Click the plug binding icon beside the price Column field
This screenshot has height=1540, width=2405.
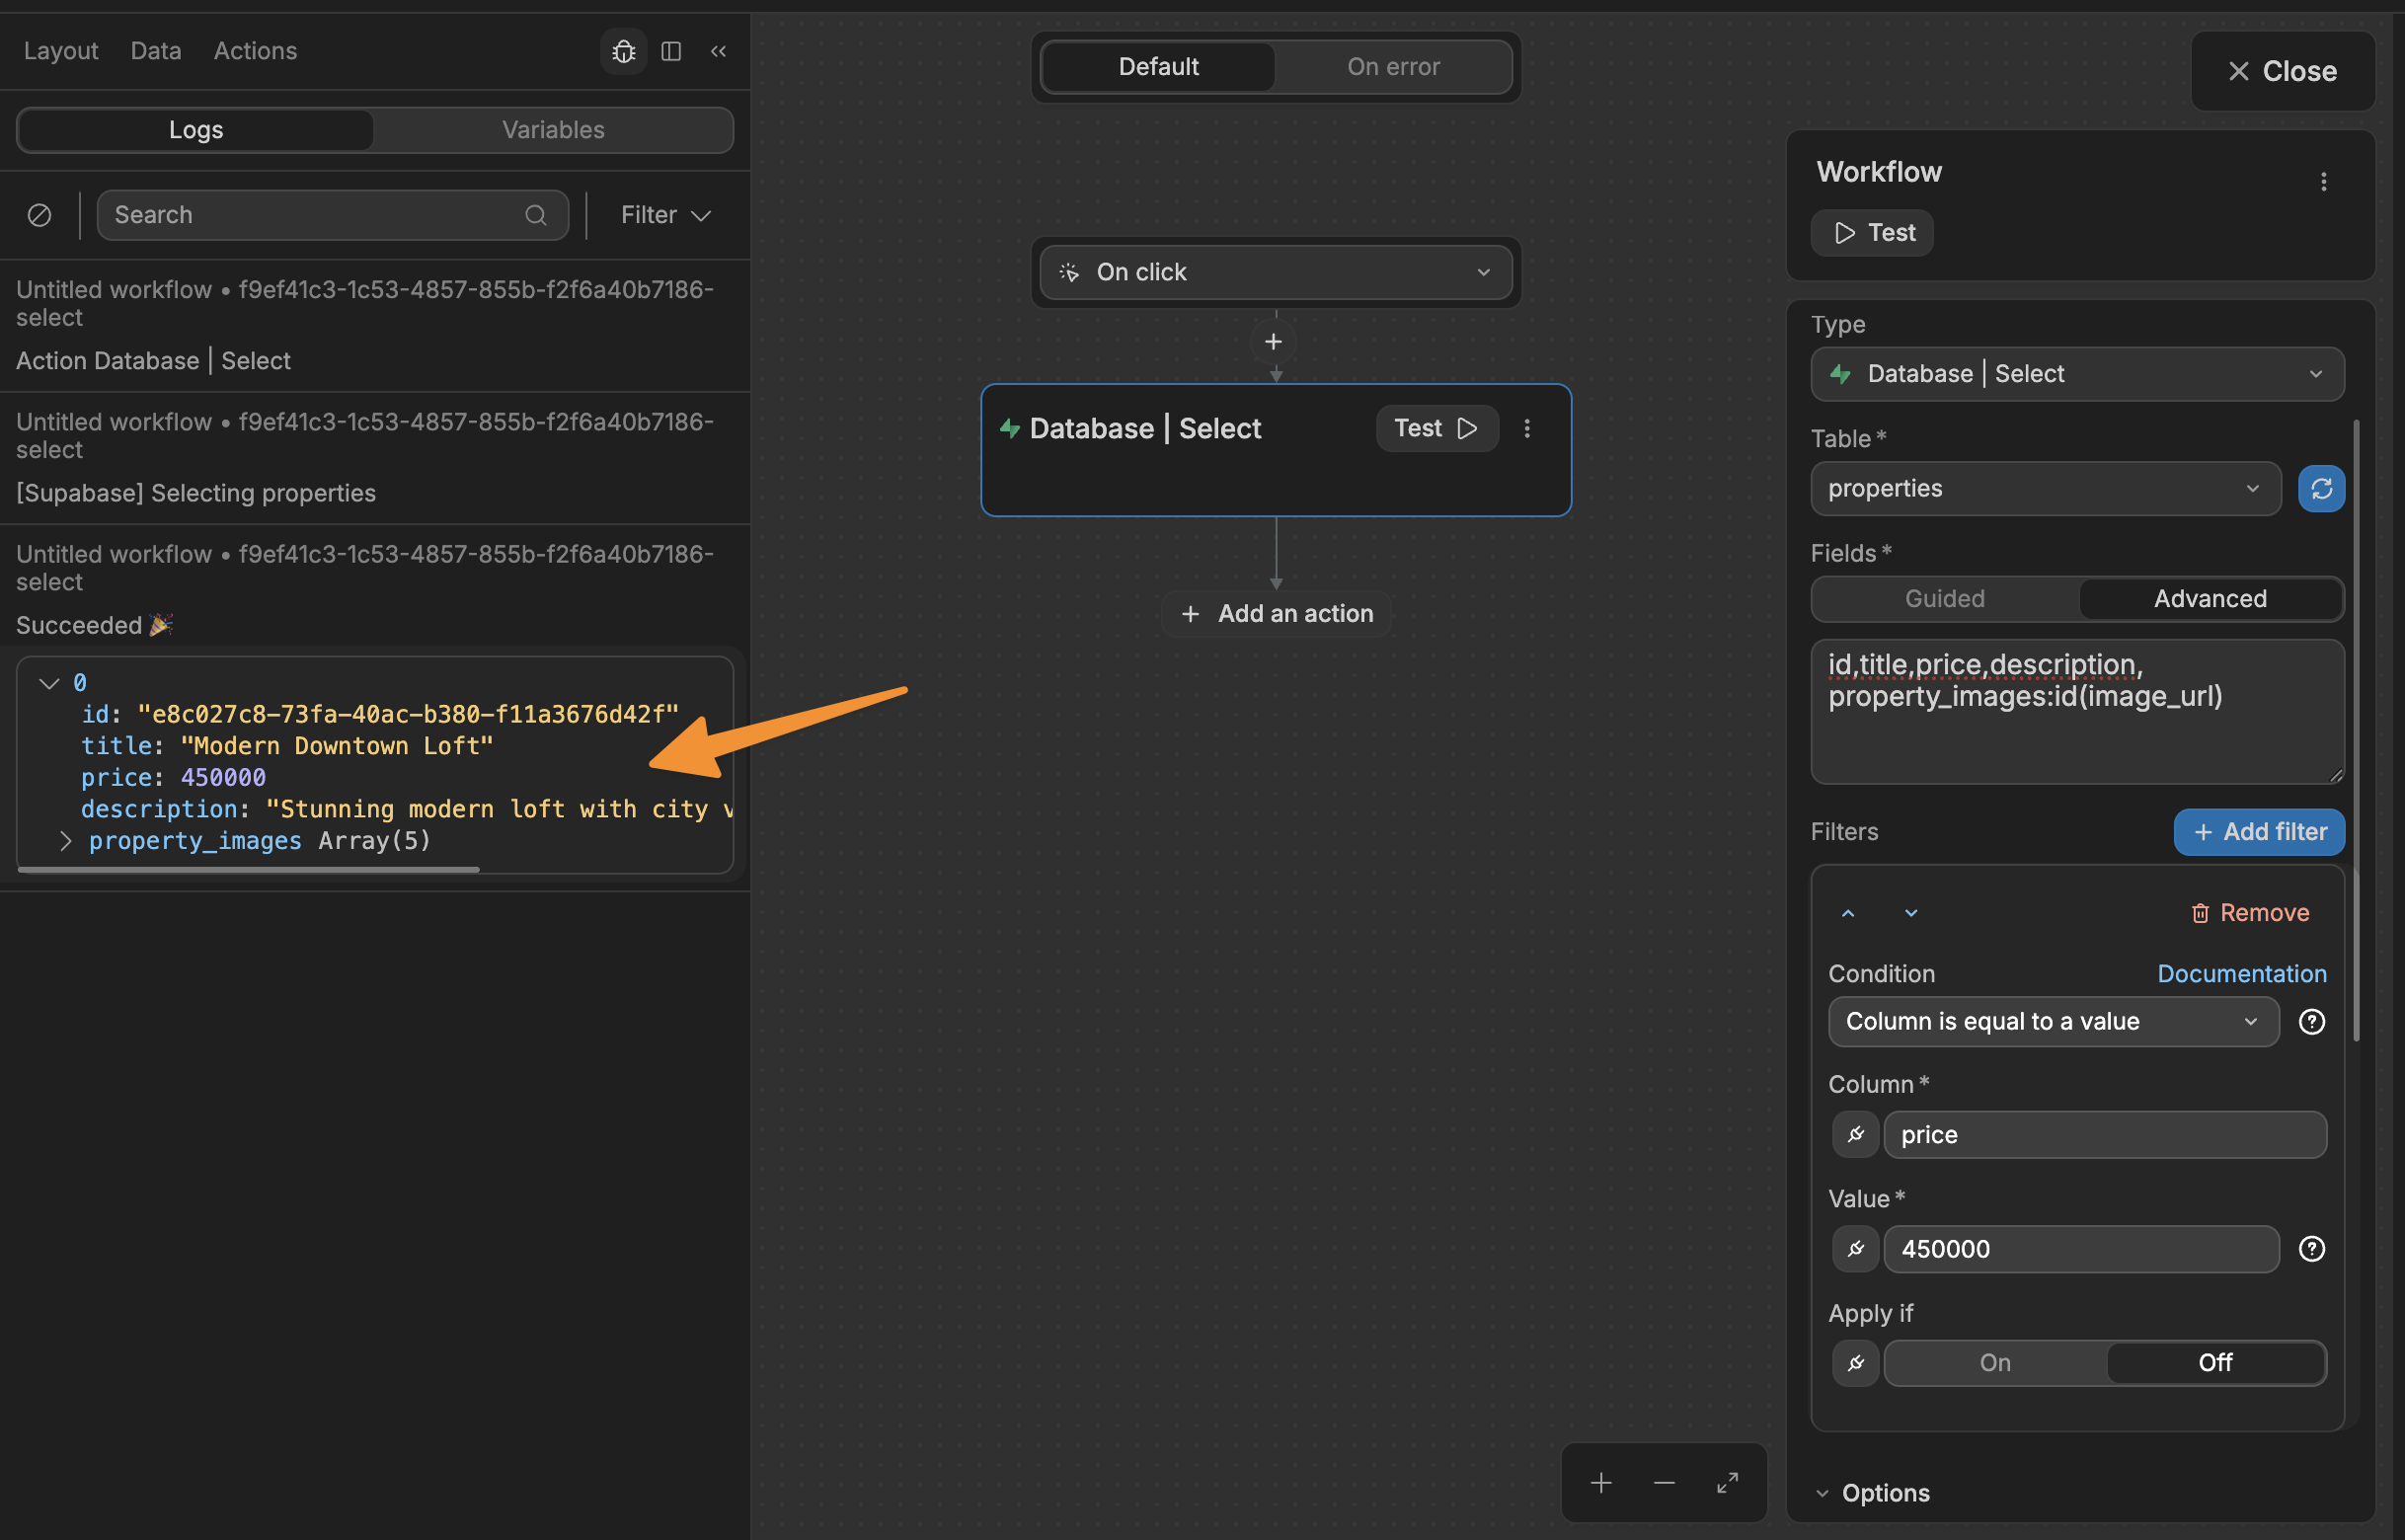click(x=1855, y=1134)
